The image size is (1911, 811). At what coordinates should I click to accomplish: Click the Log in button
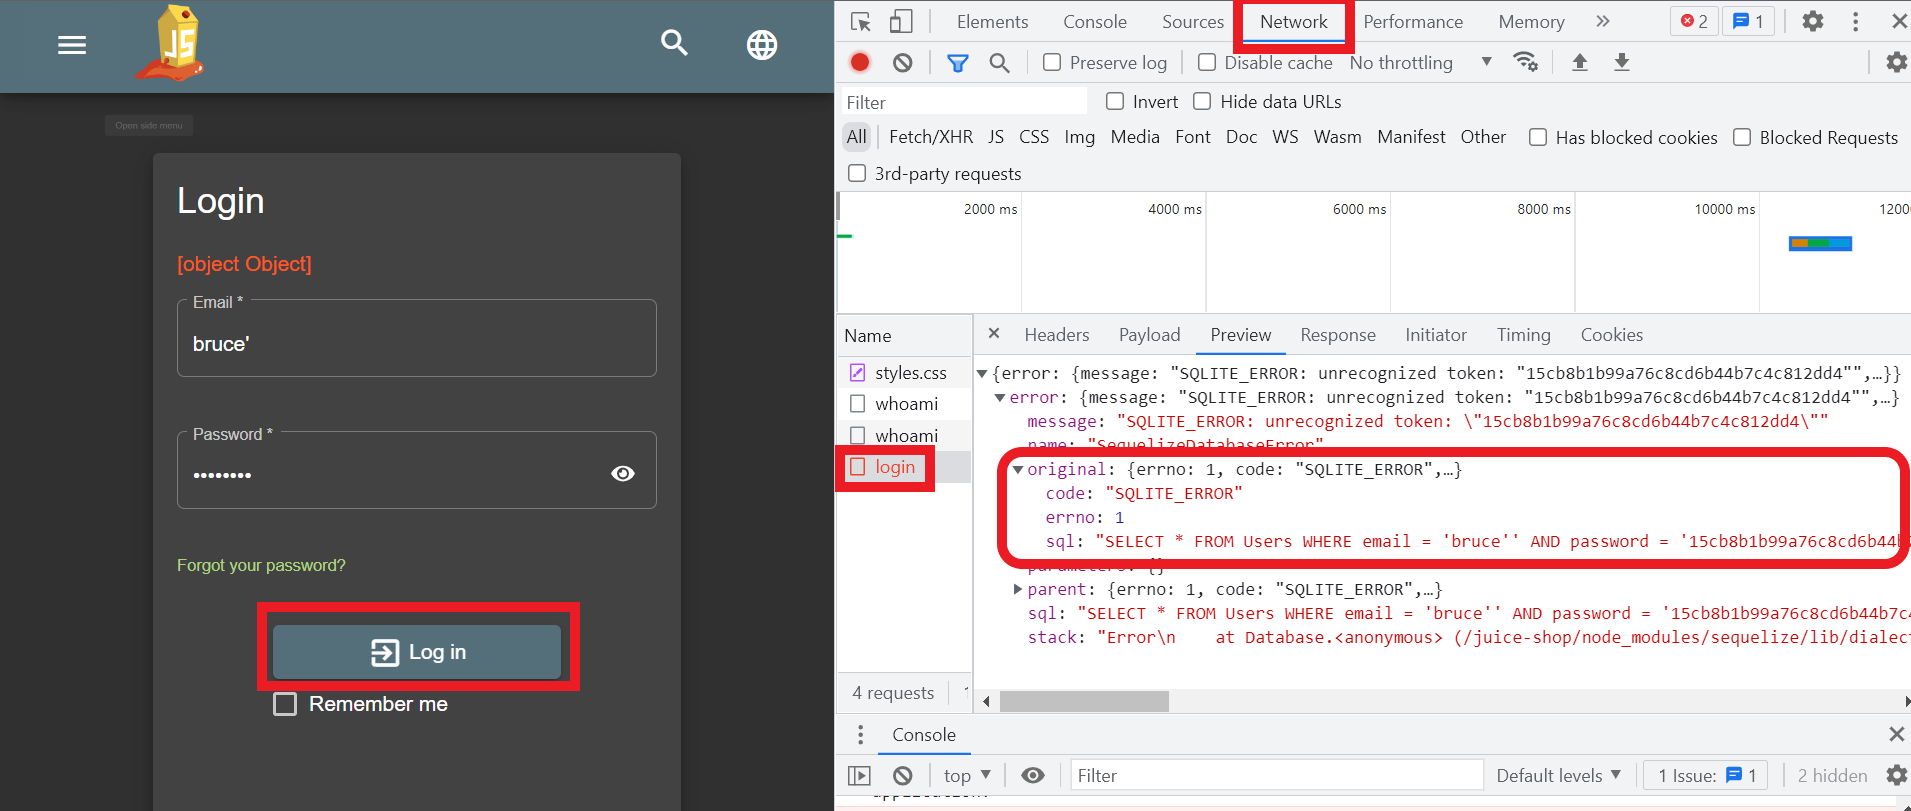pyautogui.click(x=417, y=652)
